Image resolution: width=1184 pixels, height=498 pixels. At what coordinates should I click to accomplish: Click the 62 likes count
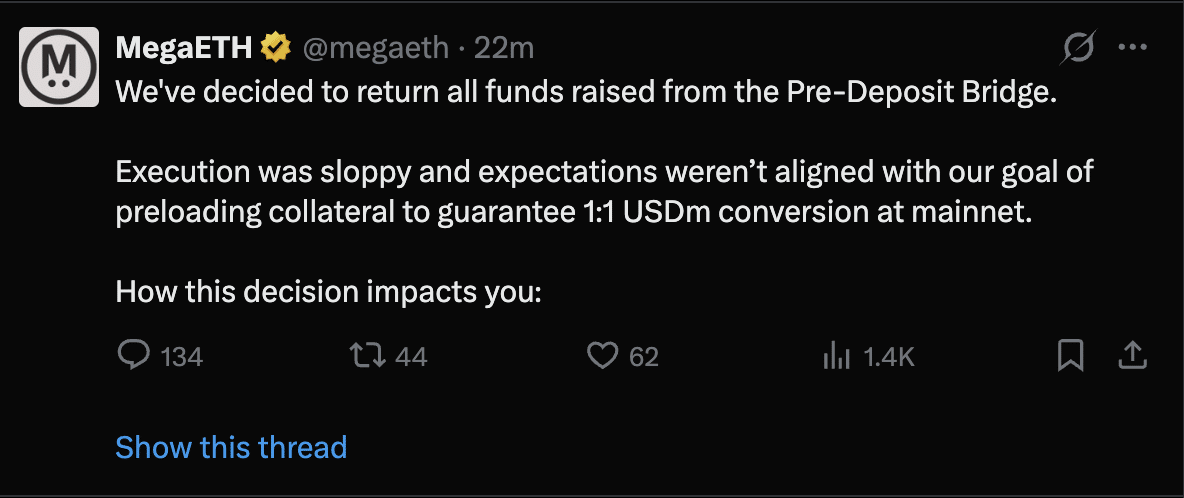click(x=644, y=356)
